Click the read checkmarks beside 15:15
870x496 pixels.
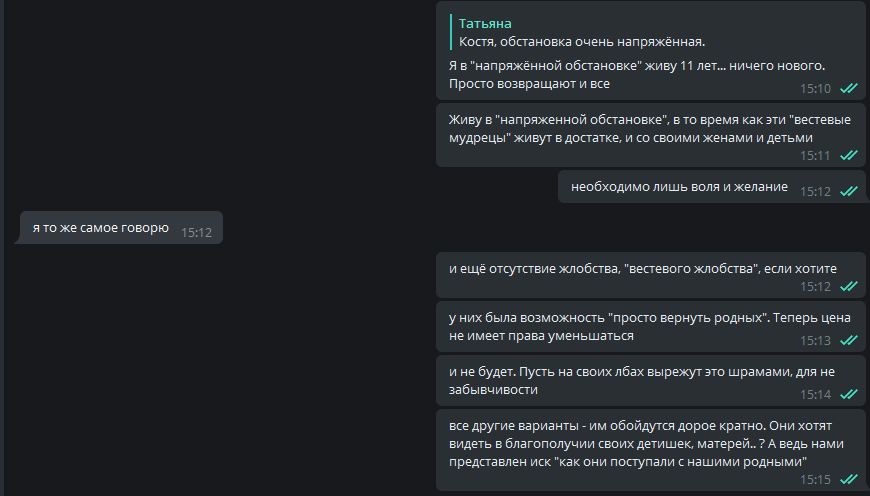(x=849, y=480)
